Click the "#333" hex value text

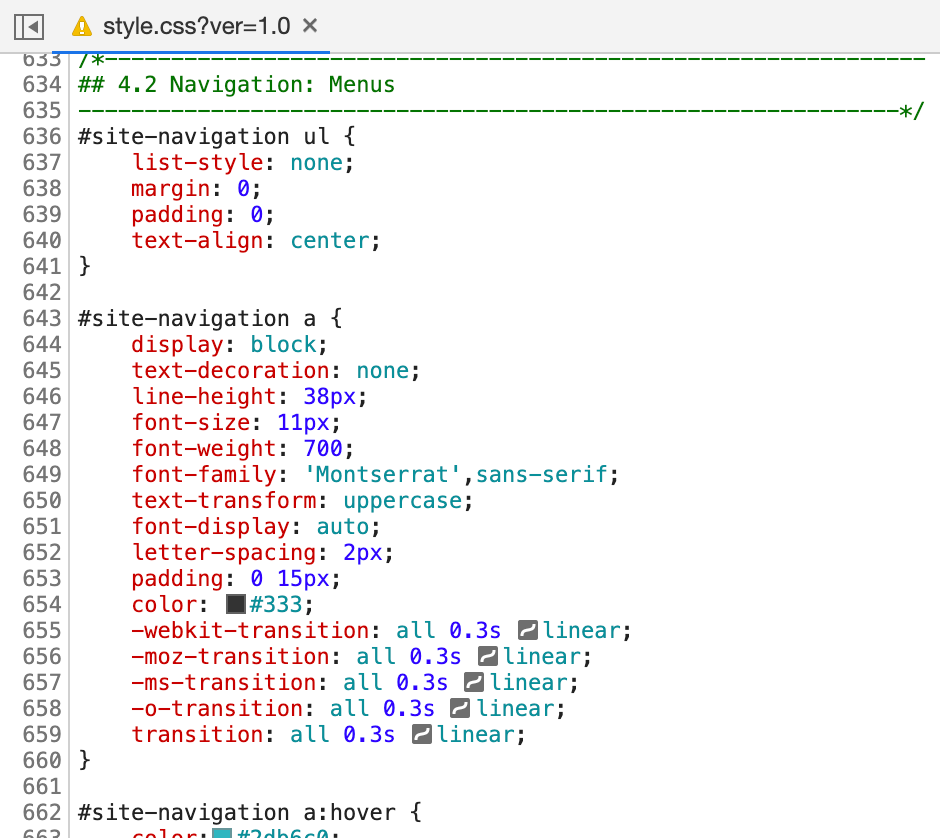(276, 604)
